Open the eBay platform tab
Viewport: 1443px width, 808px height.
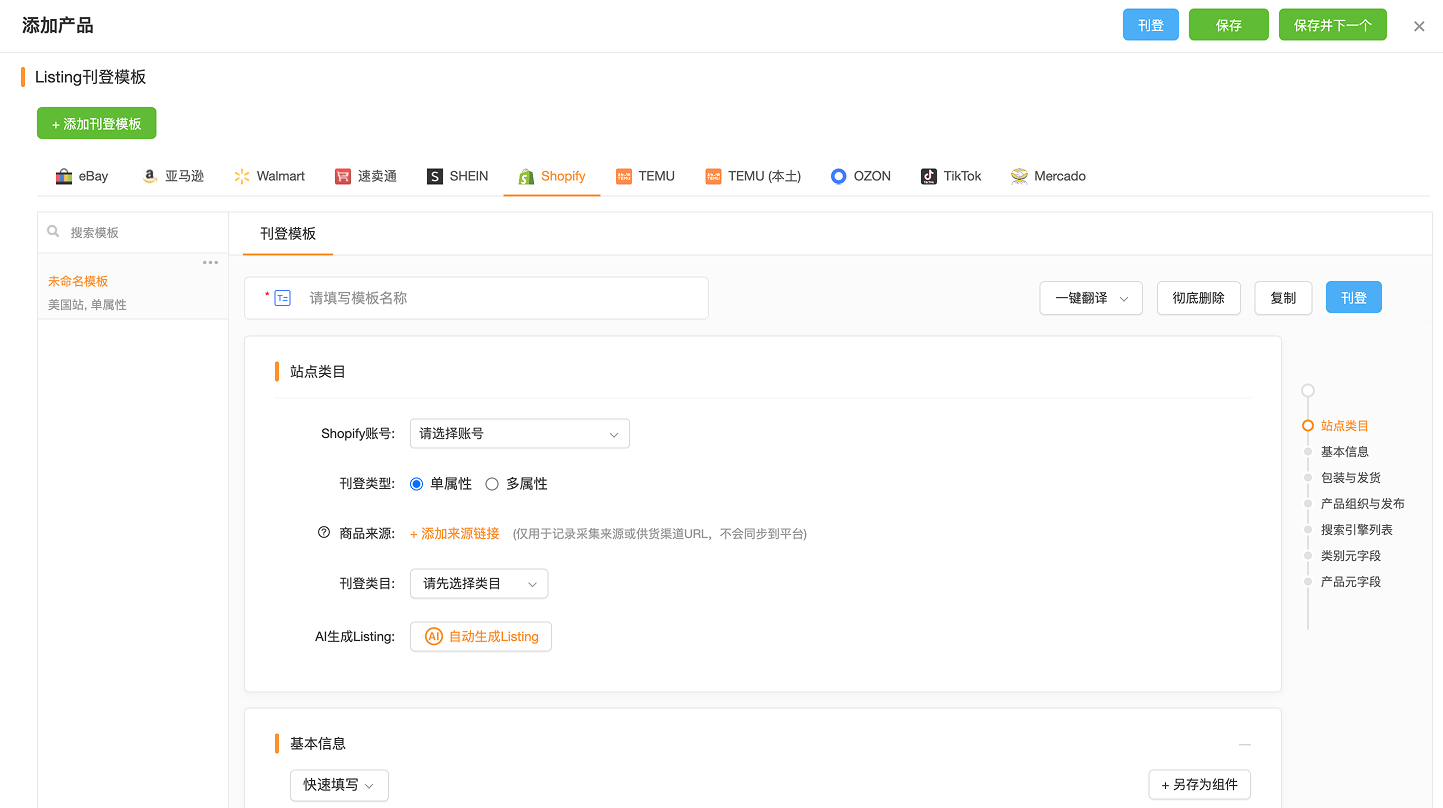click(82, 176)
